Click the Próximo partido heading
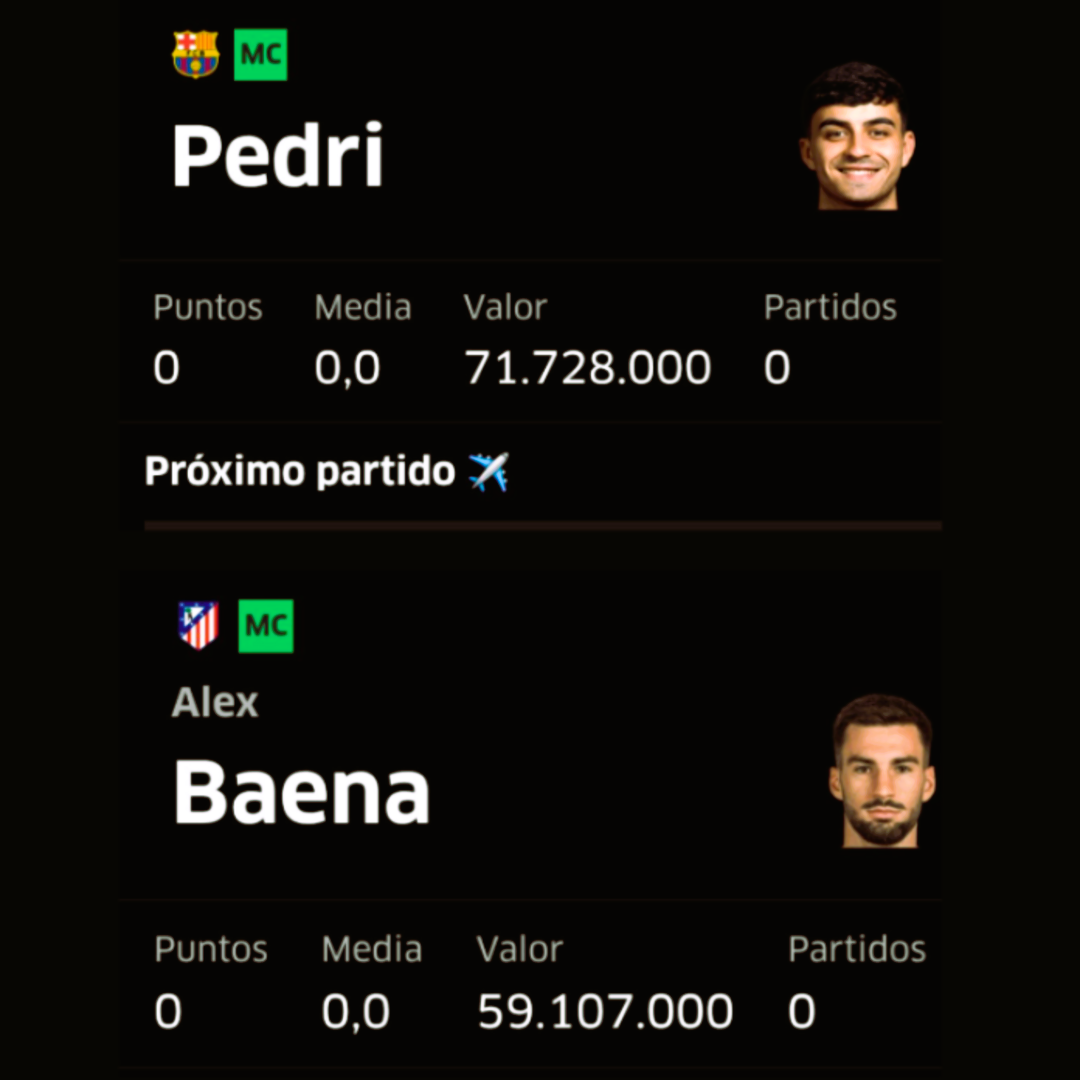 [300, 471]
